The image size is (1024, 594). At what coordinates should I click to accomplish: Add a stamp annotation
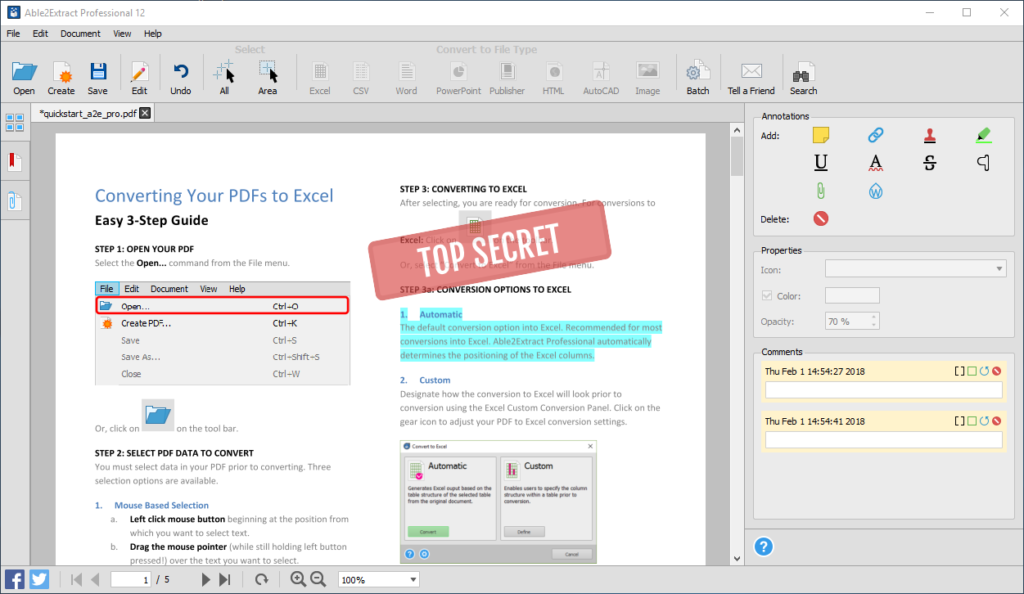(x=929, y=135)
